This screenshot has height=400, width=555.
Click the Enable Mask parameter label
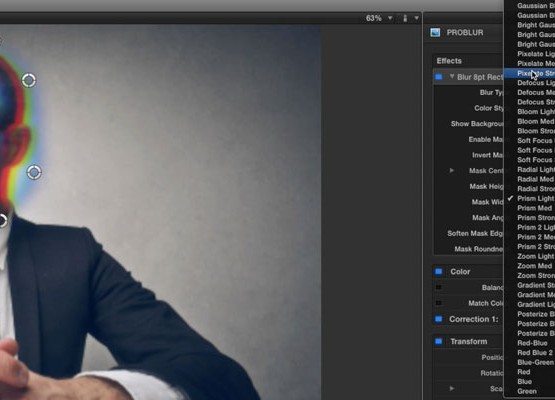tap(486, 139)
